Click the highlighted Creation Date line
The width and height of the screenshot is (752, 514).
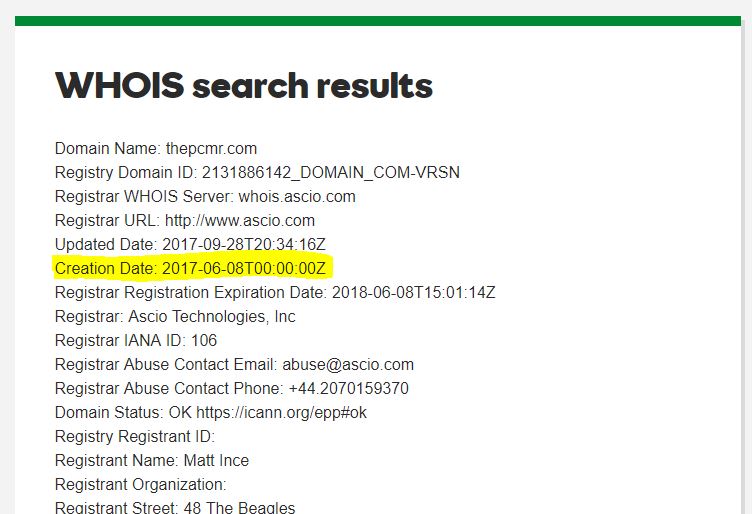click(x=190, y=269)
